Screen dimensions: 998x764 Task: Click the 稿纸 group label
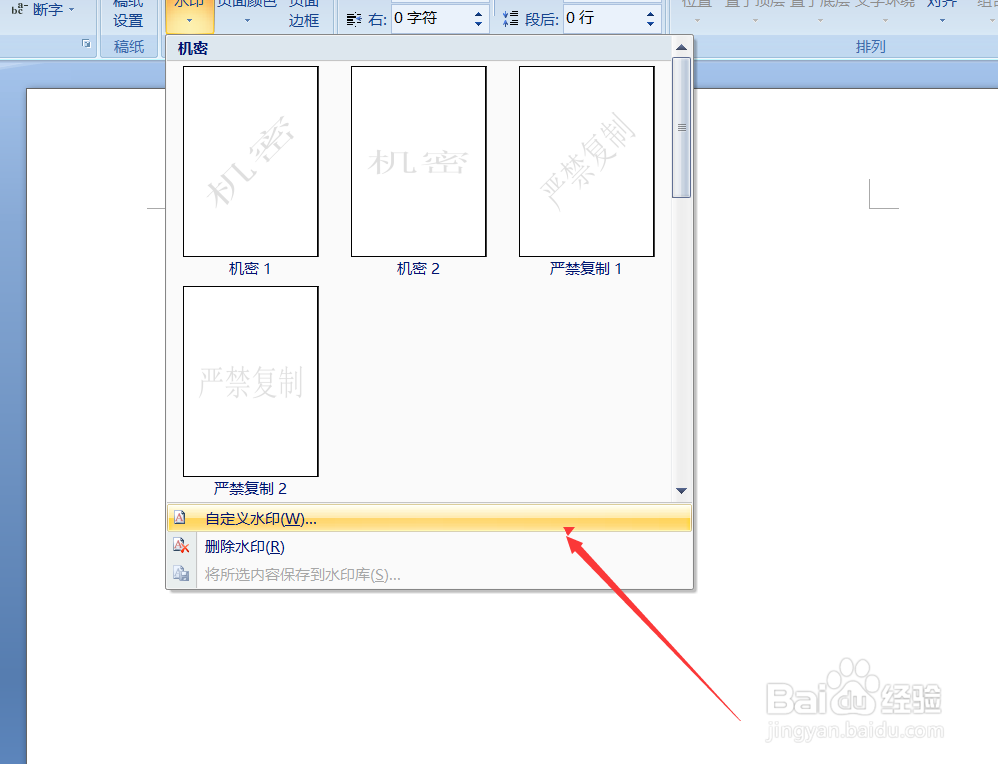click(129, 46)
